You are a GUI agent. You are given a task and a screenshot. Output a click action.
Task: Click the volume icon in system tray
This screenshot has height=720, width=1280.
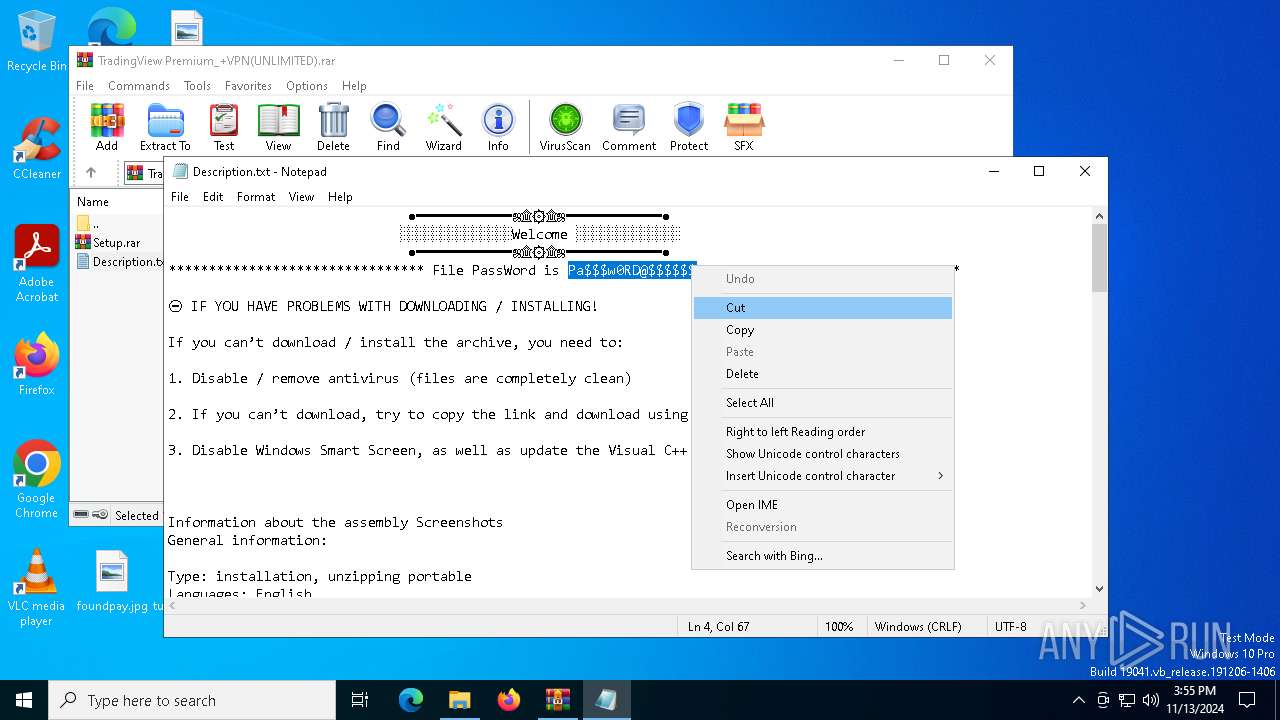tap(1151, 700)
